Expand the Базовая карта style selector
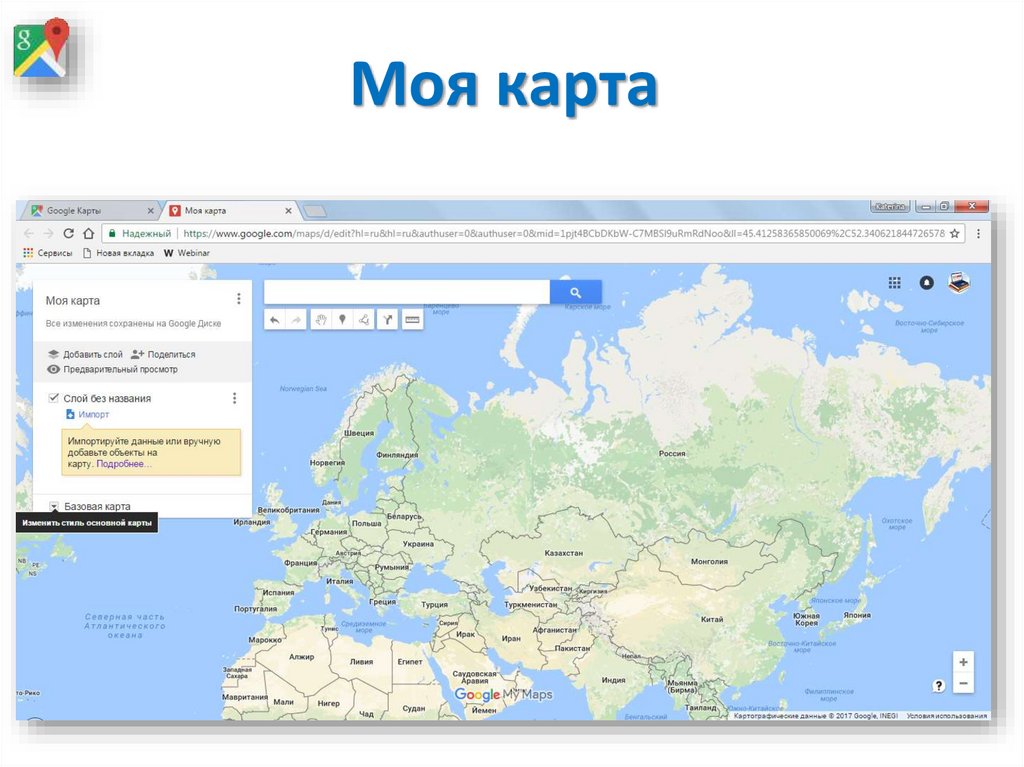1024x767 pixels. pos(54,506)
